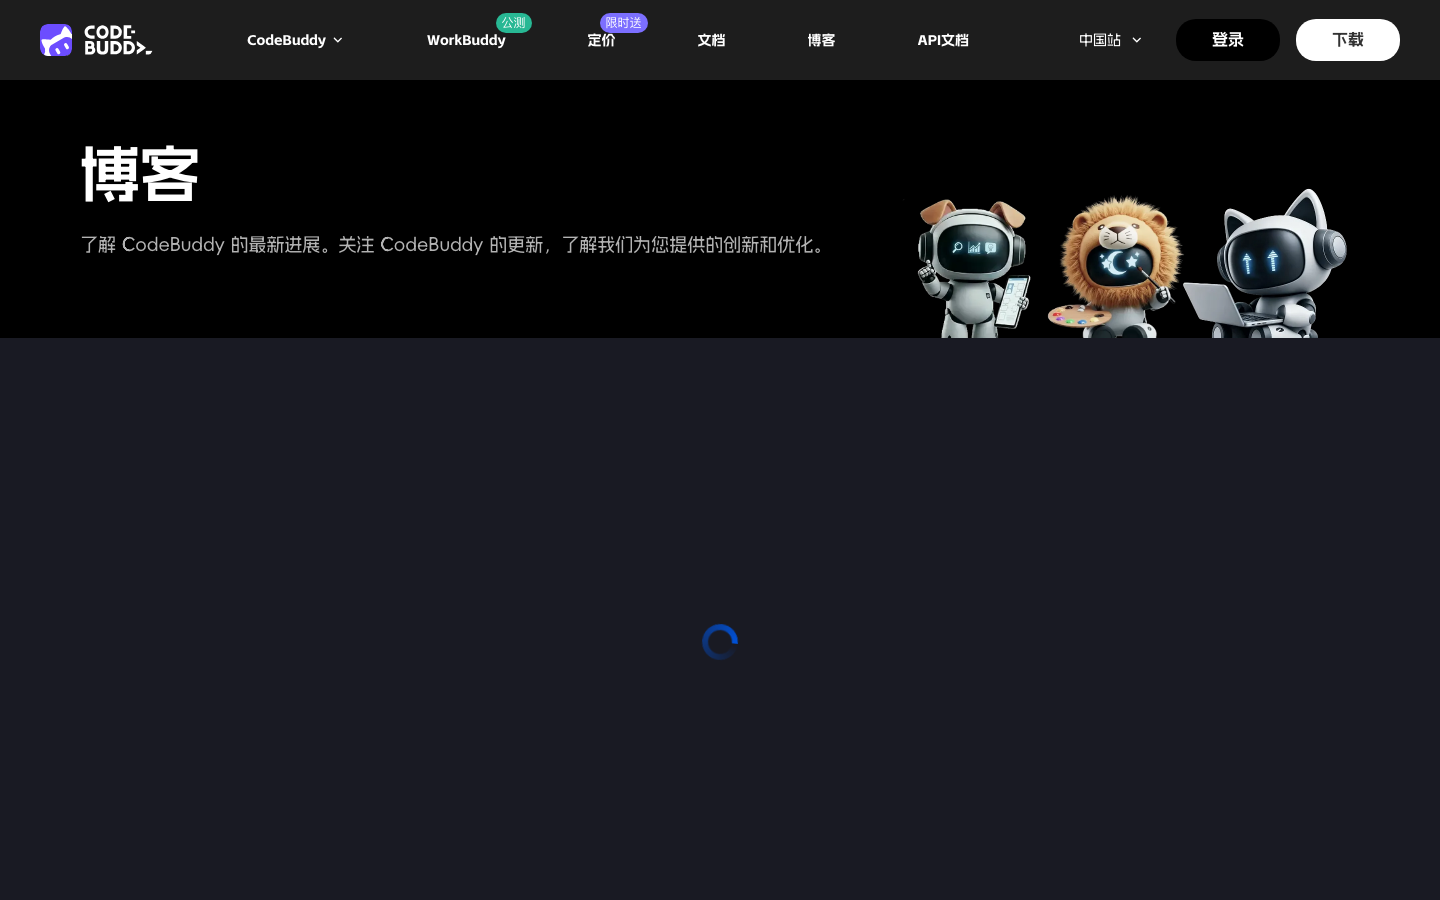Viewport: 1440px width, 900px height.
Task: Open the 博客 nav link
Action: click(821, 40)
